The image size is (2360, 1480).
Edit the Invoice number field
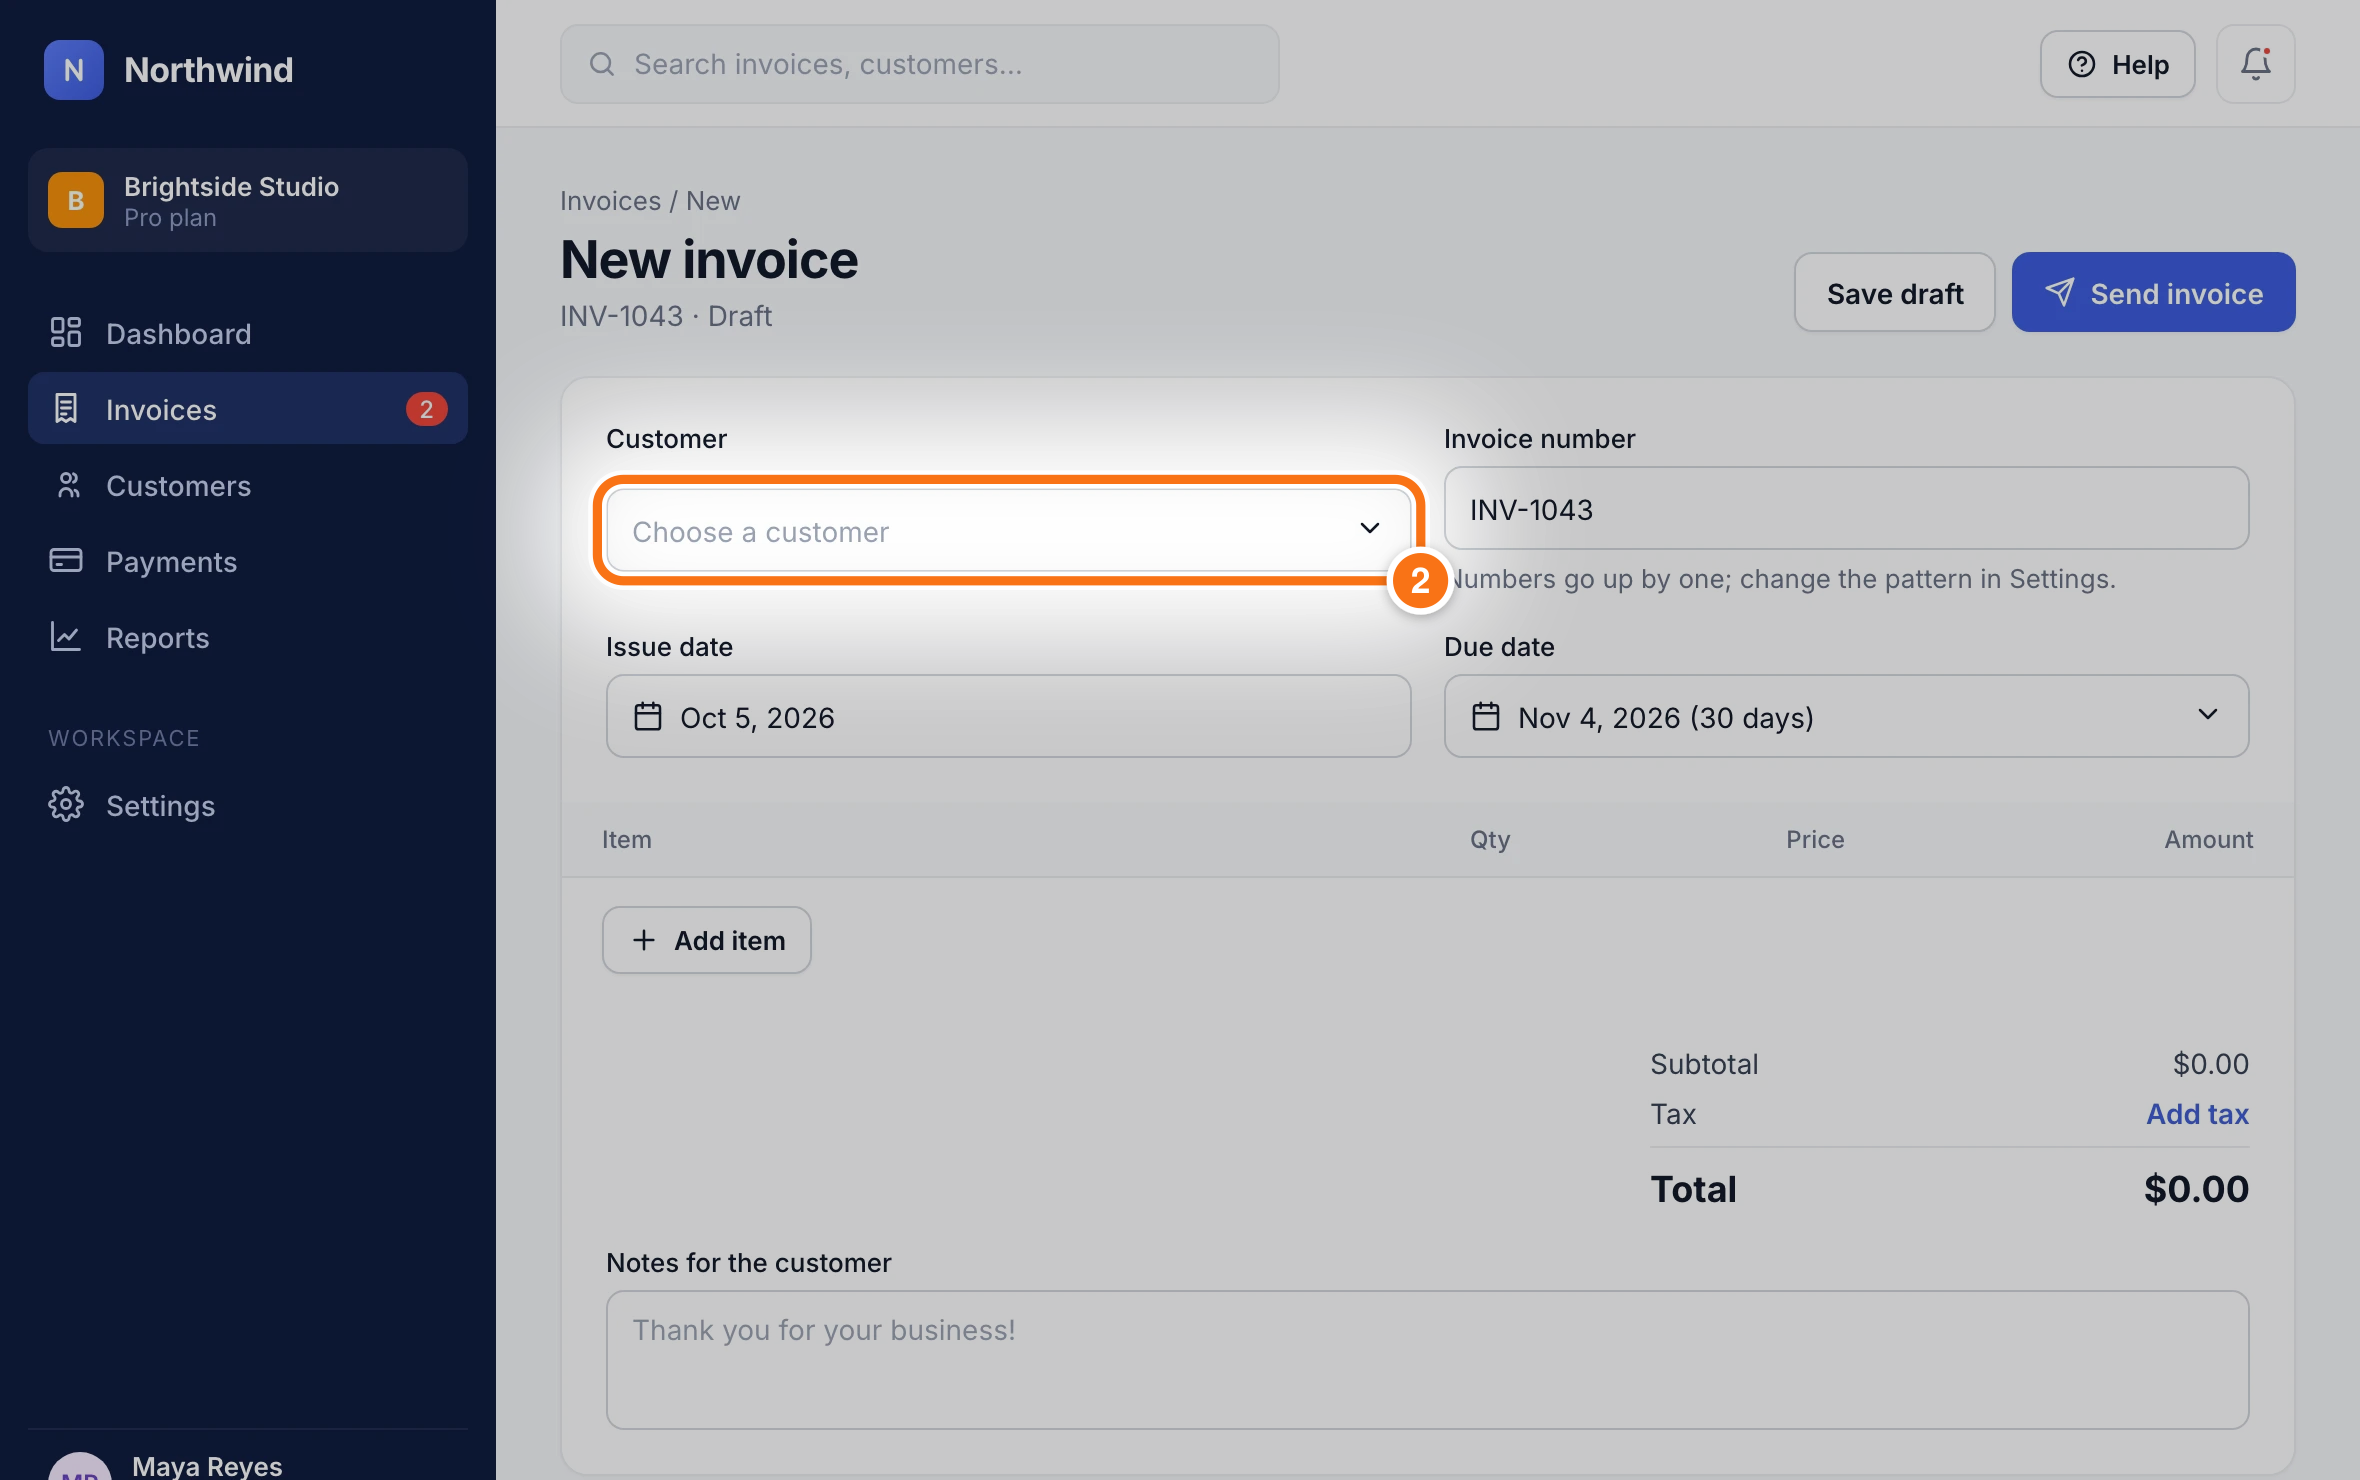coord(1847,508)
